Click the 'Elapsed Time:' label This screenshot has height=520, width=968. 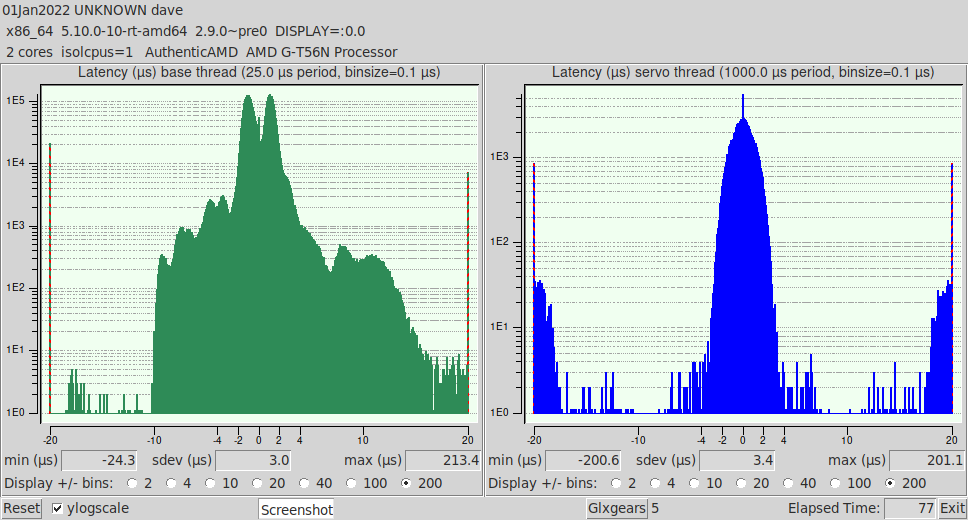pos(833,508)
